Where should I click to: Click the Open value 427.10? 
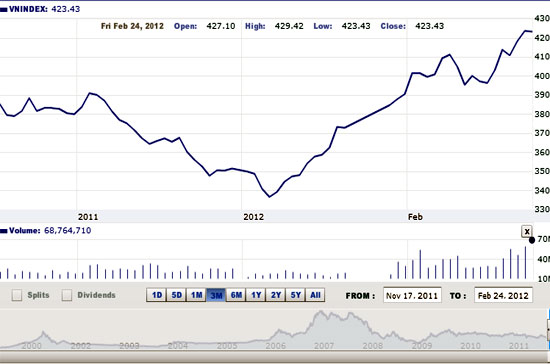[221, 26]
